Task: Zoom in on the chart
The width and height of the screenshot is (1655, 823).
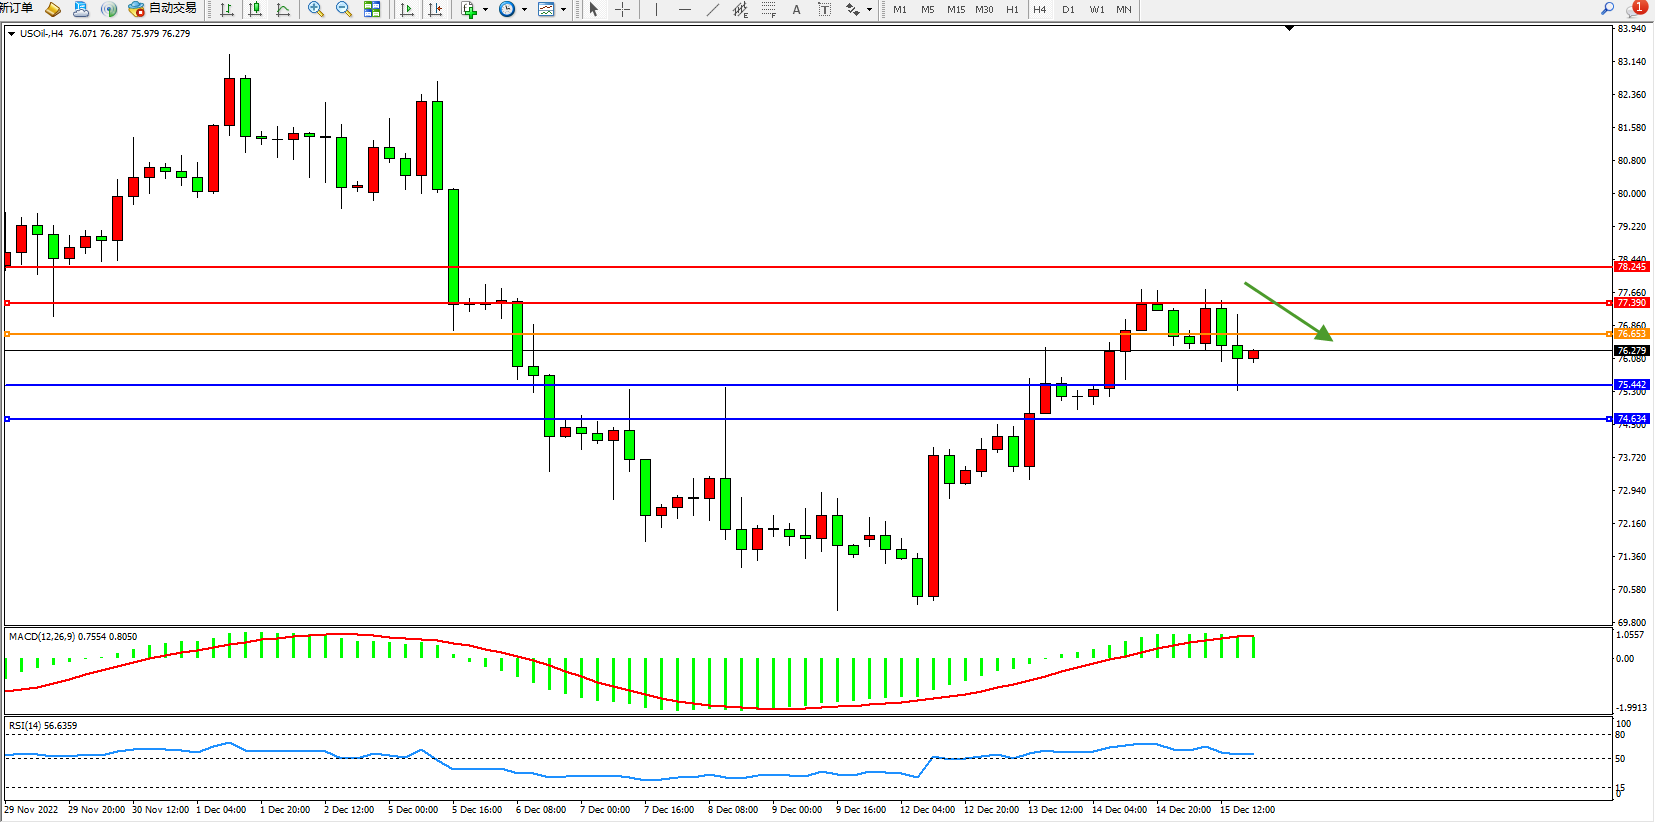Action: click(x=316, y=9)
